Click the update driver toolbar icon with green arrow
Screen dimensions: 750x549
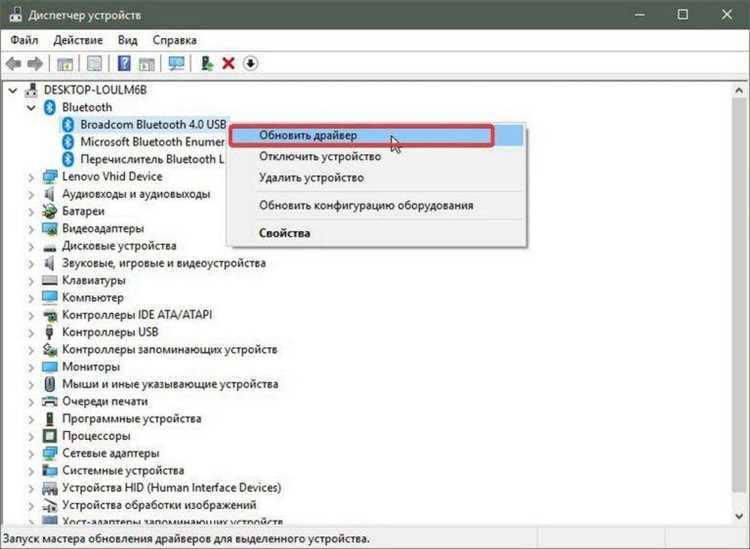(x=207, y=63)
